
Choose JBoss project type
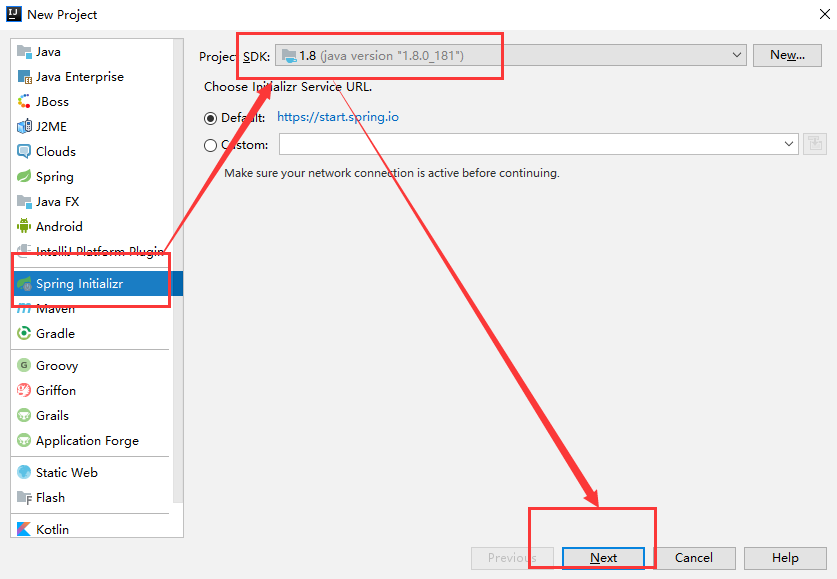[92, 101]
